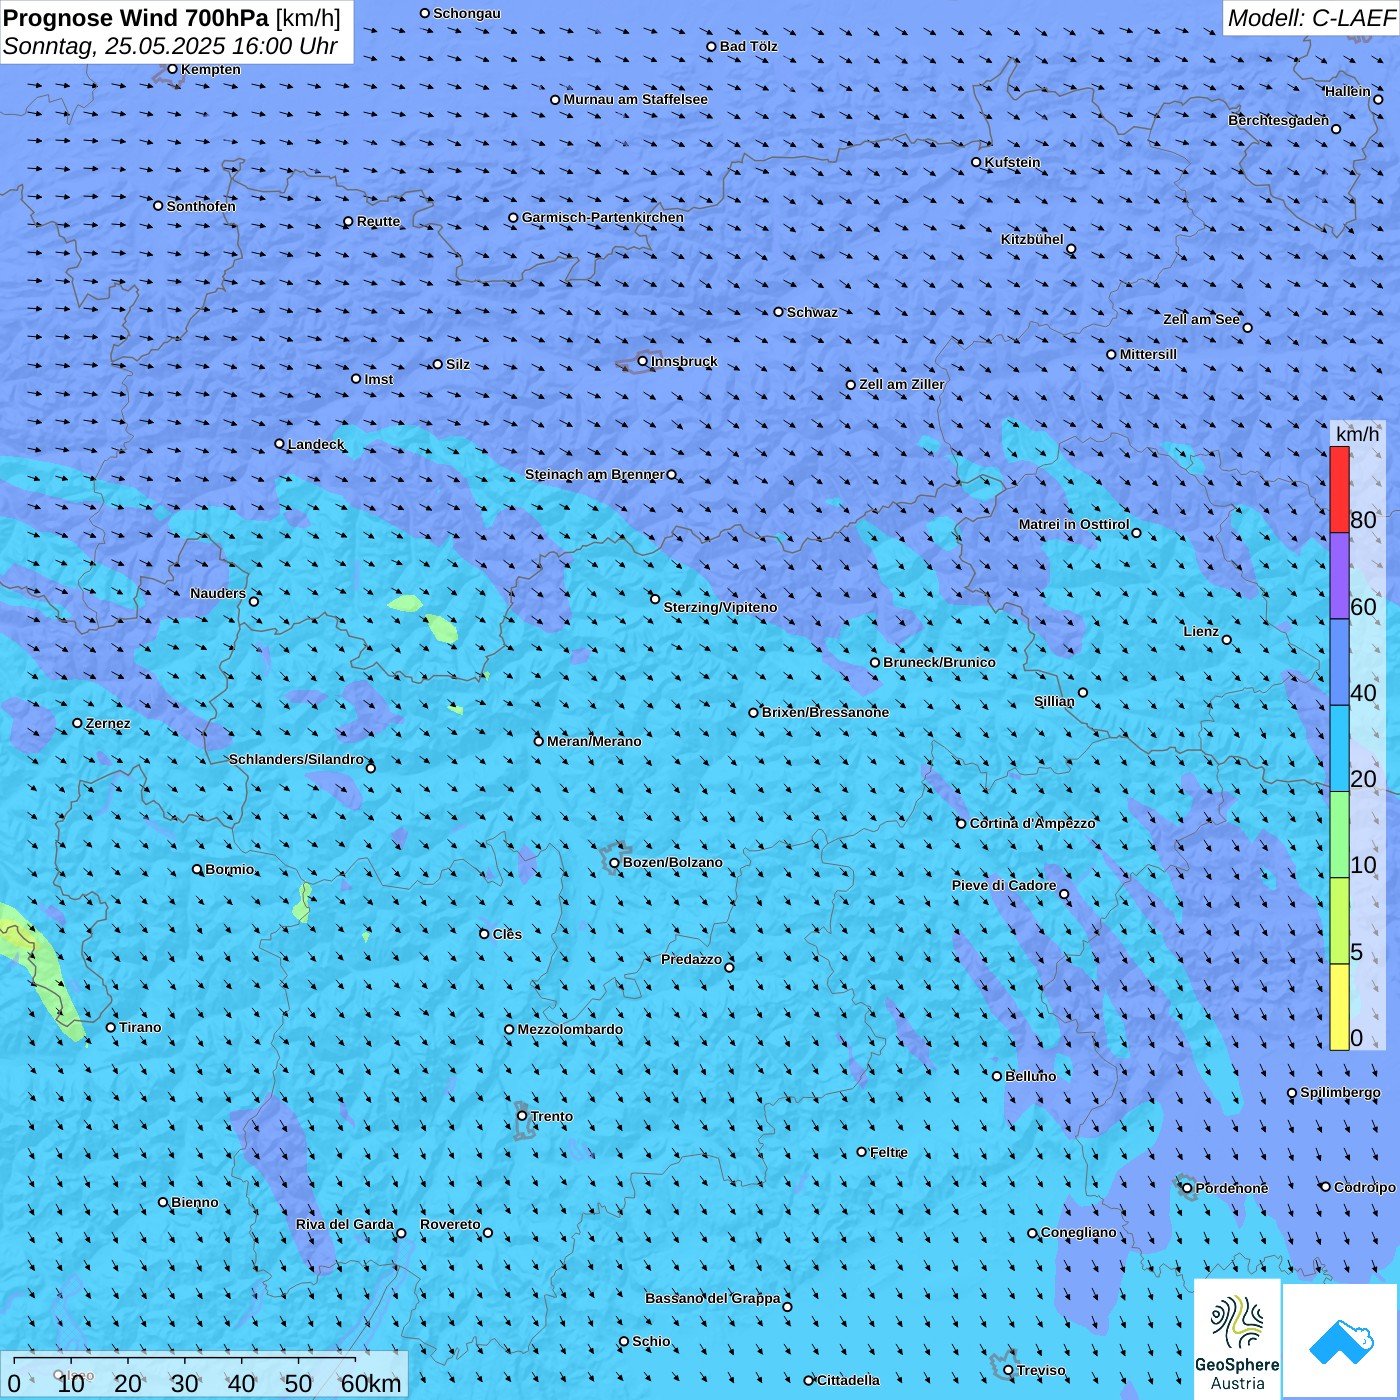Click the 'Matrei in Osttirol' label
The image size is (1400, 1400).
click(1074, 524)
